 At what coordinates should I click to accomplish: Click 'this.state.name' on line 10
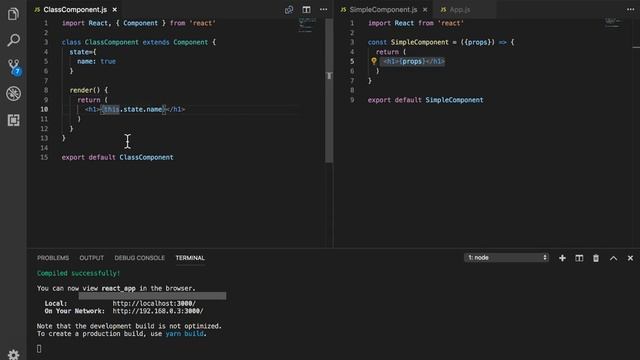tap(133, 109)
